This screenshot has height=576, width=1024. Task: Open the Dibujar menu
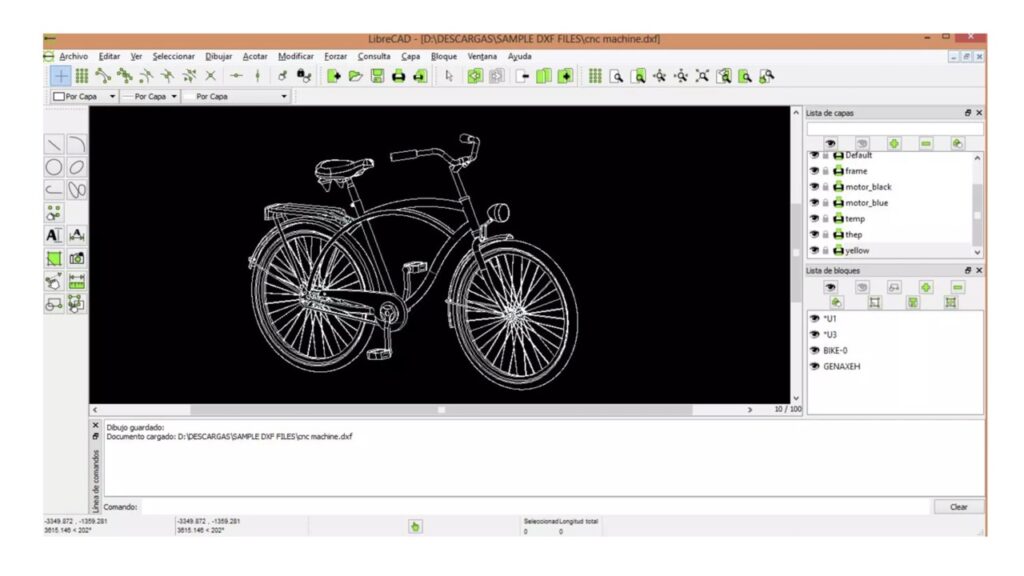click(219, 56)
